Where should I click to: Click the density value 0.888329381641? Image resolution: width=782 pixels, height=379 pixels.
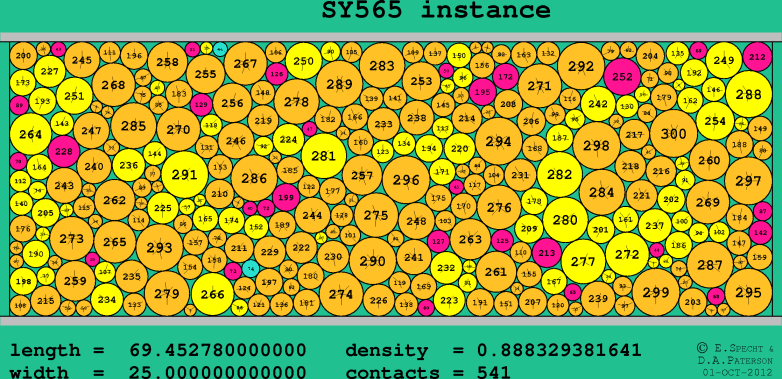(x=559, y=351)
